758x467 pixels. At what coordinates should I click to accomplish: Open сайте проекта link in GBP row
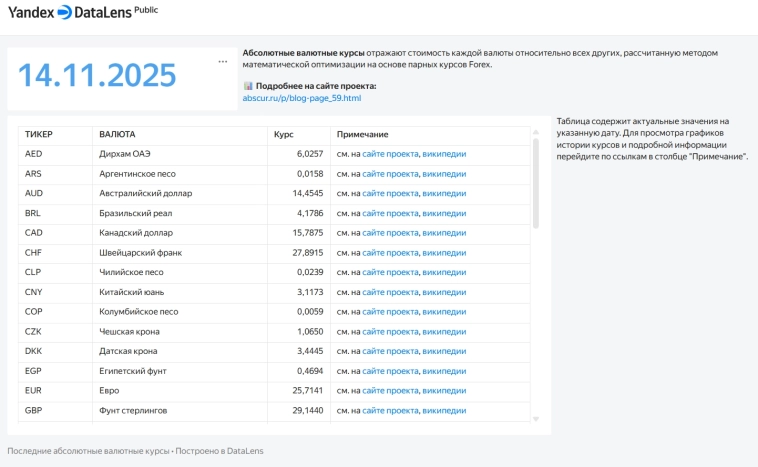[x=390, y=410]
